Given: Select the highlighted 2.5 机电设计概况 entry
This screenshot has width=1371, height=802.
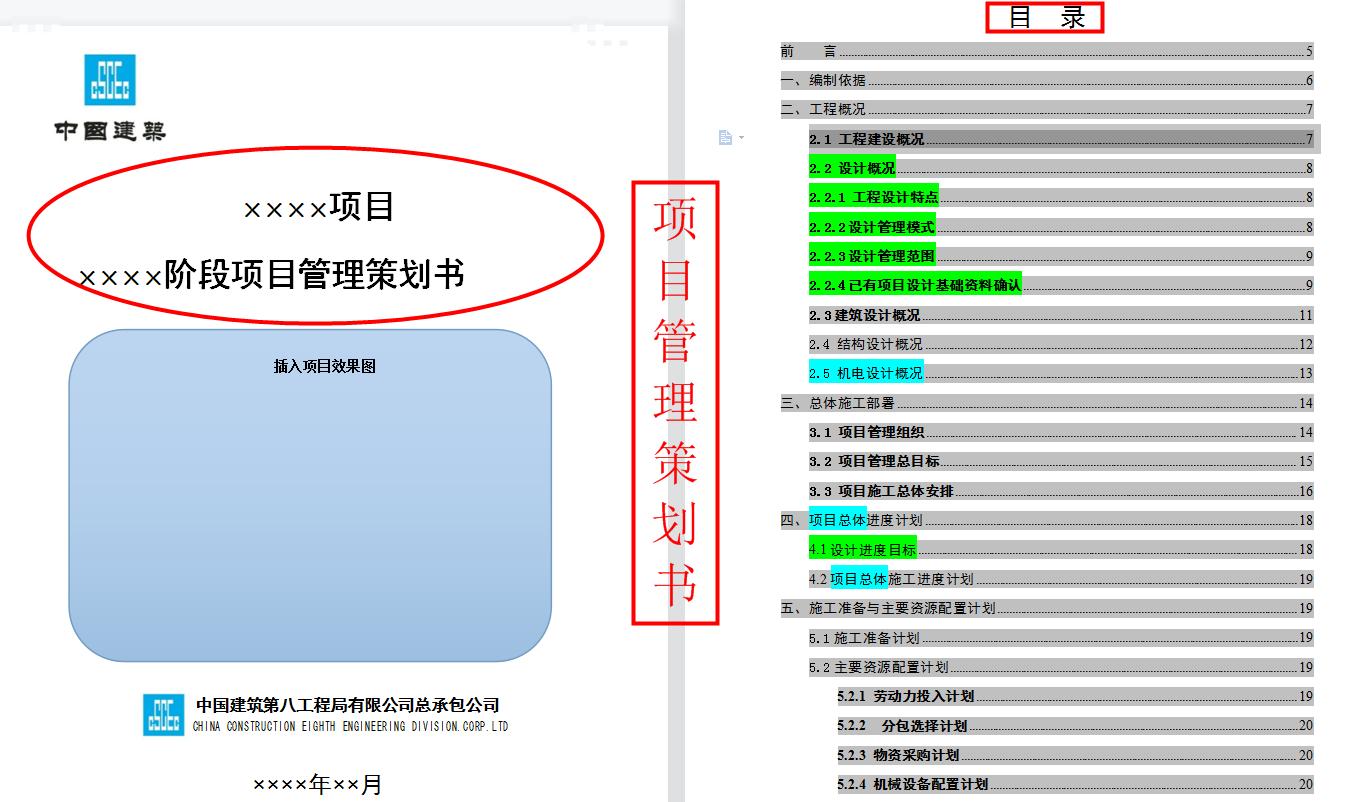Looking at the screenshot, I should point(866,373).
